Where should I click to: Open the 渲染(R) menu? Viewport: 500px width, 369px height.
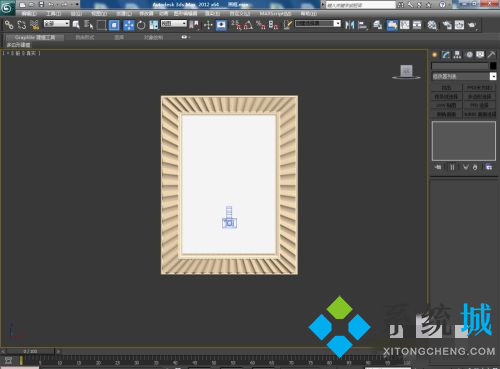point(212,14)
